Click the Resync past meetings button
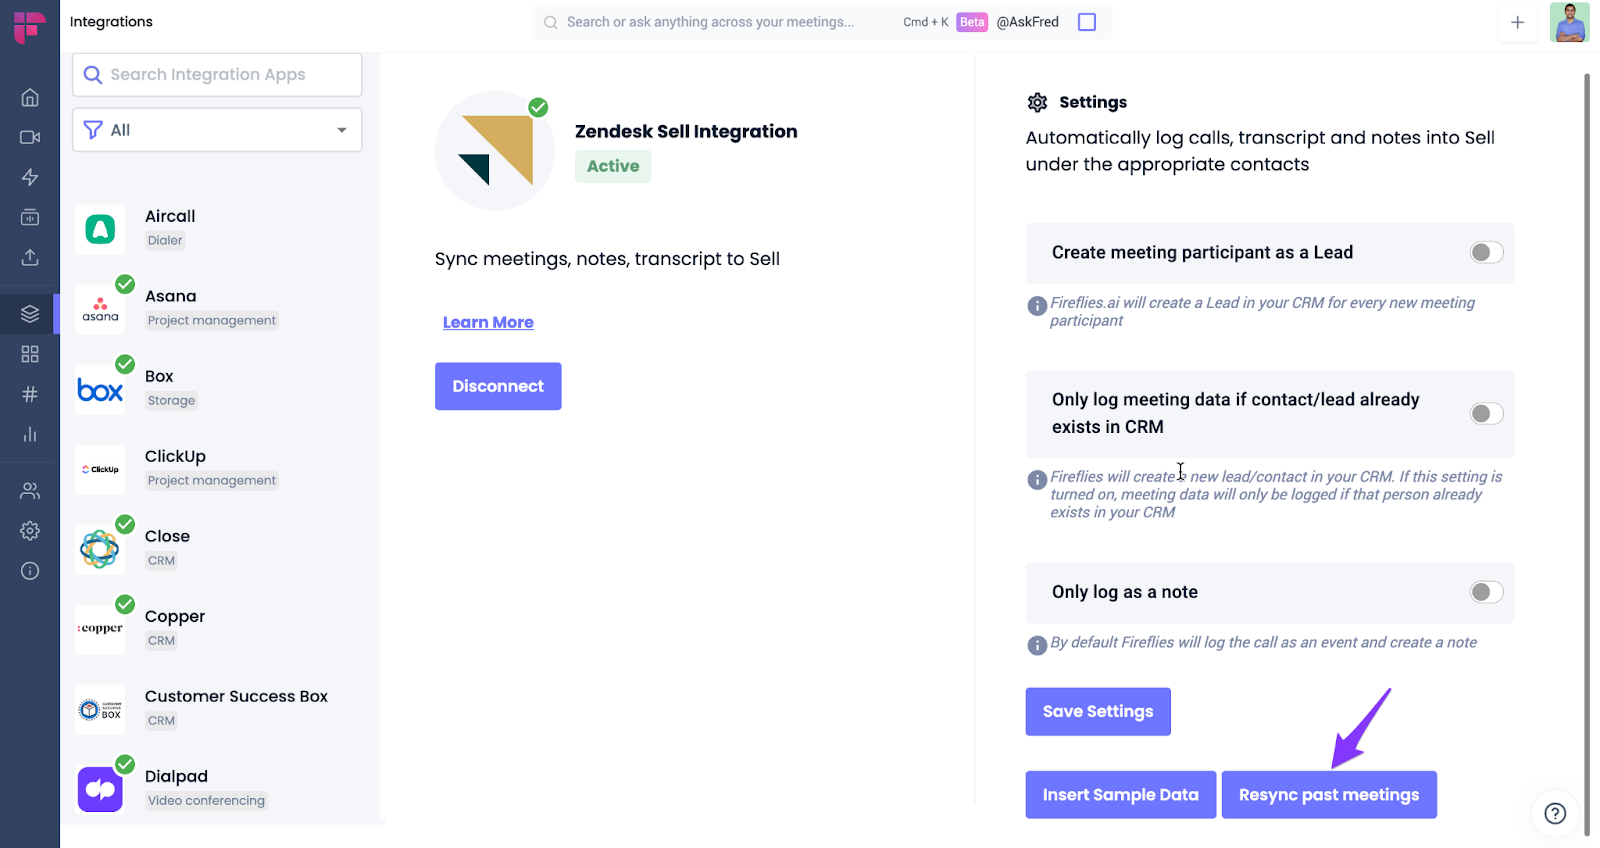The image size is (1600, 848). coord(1328,795)
